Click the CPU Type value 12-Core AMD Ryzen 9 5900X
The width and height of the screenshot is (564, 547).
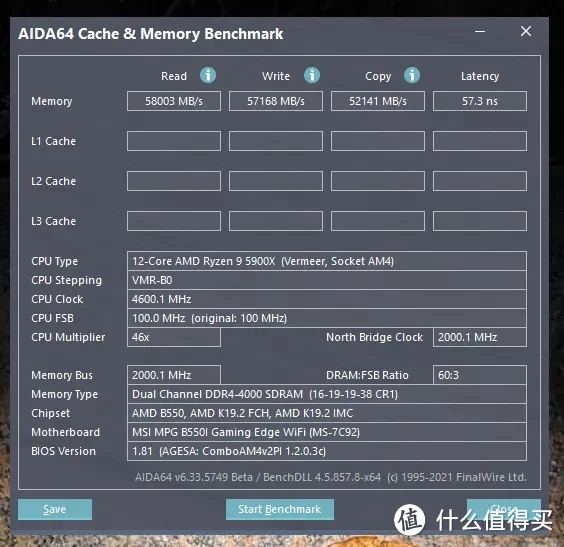(327, 261)
